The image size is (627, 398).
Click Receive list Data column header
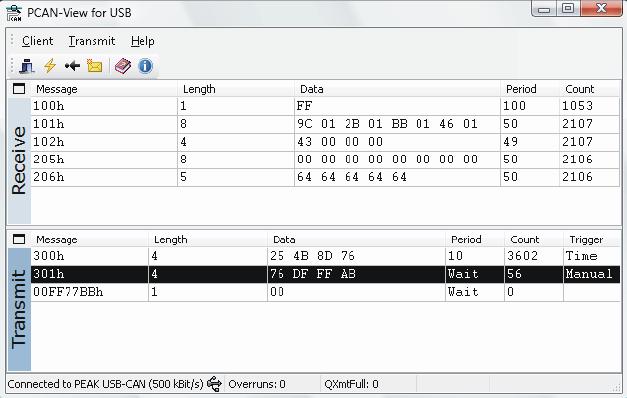(312, 89)
